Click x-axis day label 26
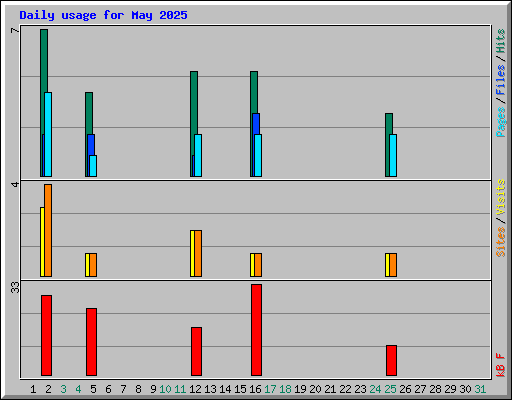 [405, 389]
